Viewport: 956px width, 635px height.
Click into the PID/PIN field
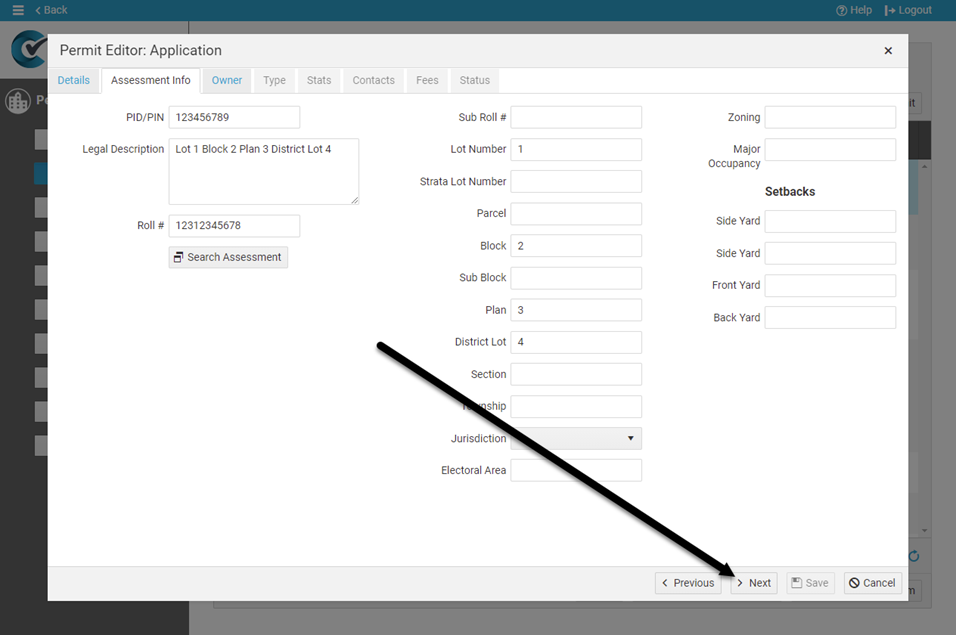234,117
